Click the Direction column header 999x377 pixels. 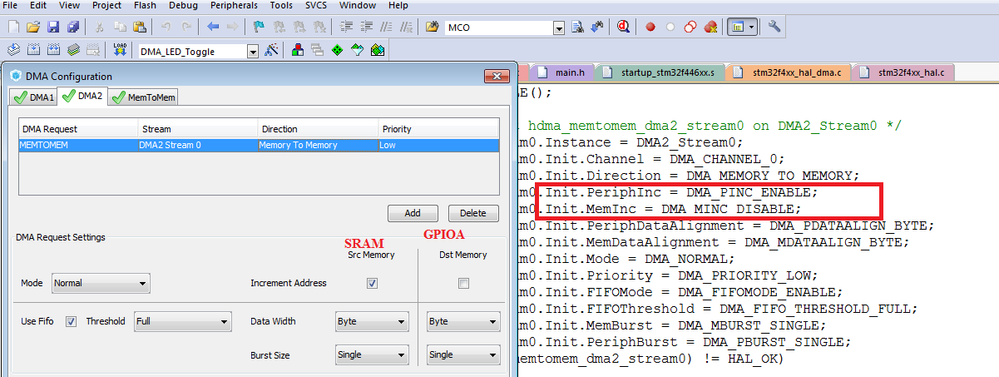point(318,129)
